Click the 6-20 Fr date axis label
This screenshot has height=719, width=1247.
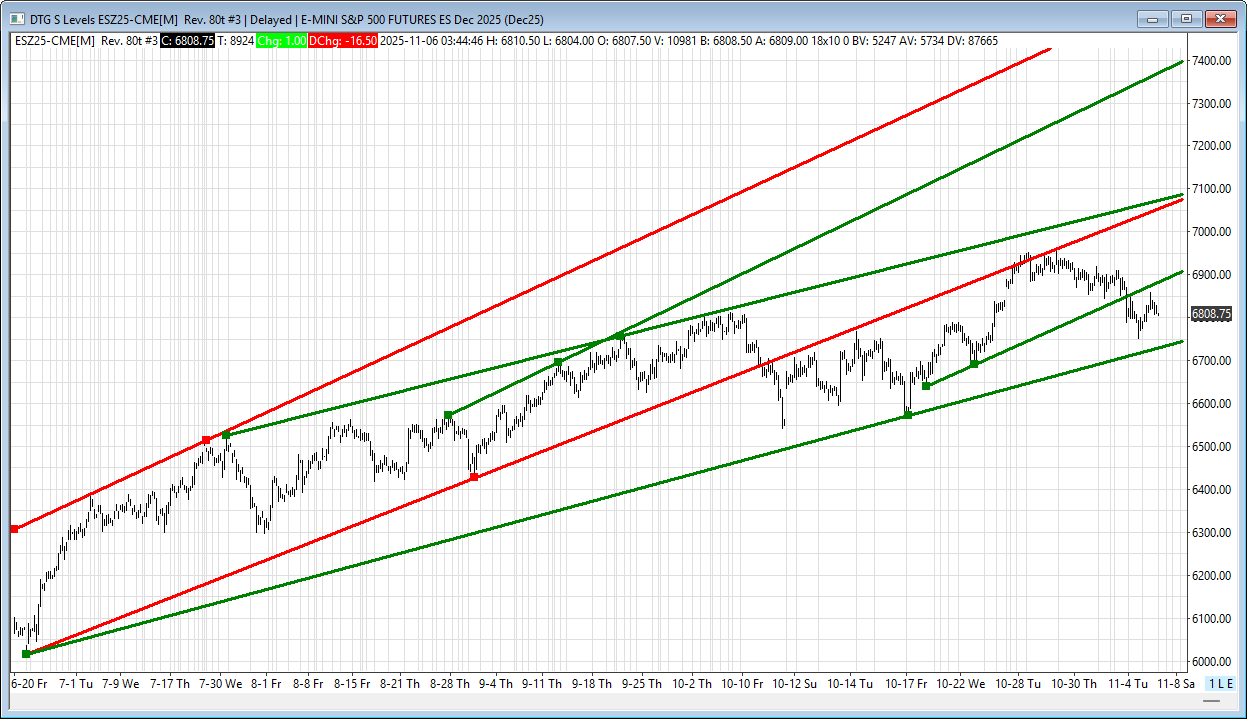[29, 684]
